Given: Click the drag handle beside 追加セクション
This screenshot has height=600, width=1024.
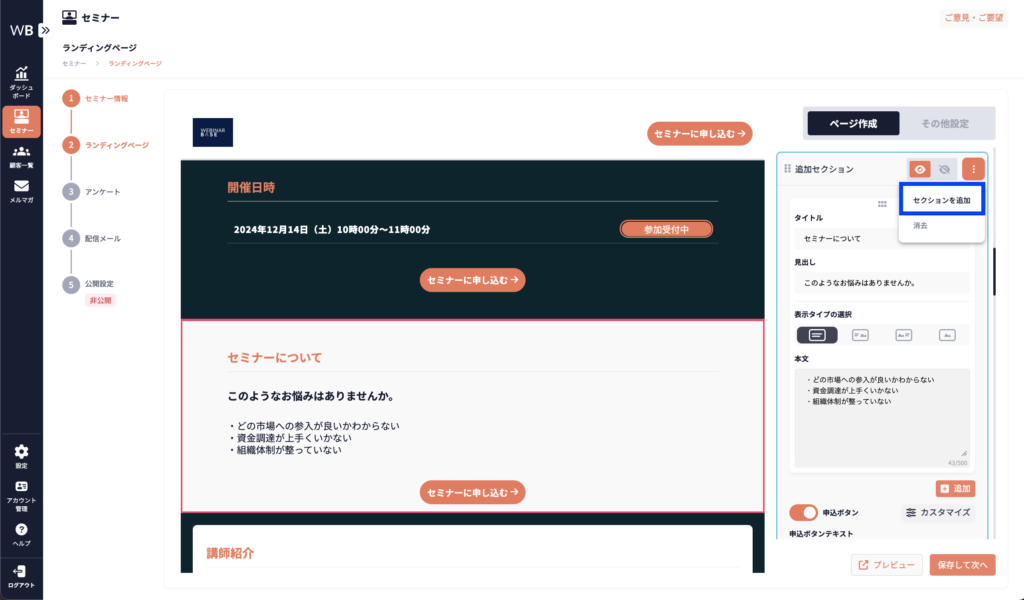Looking at the screenshot, I should (787, 169).
